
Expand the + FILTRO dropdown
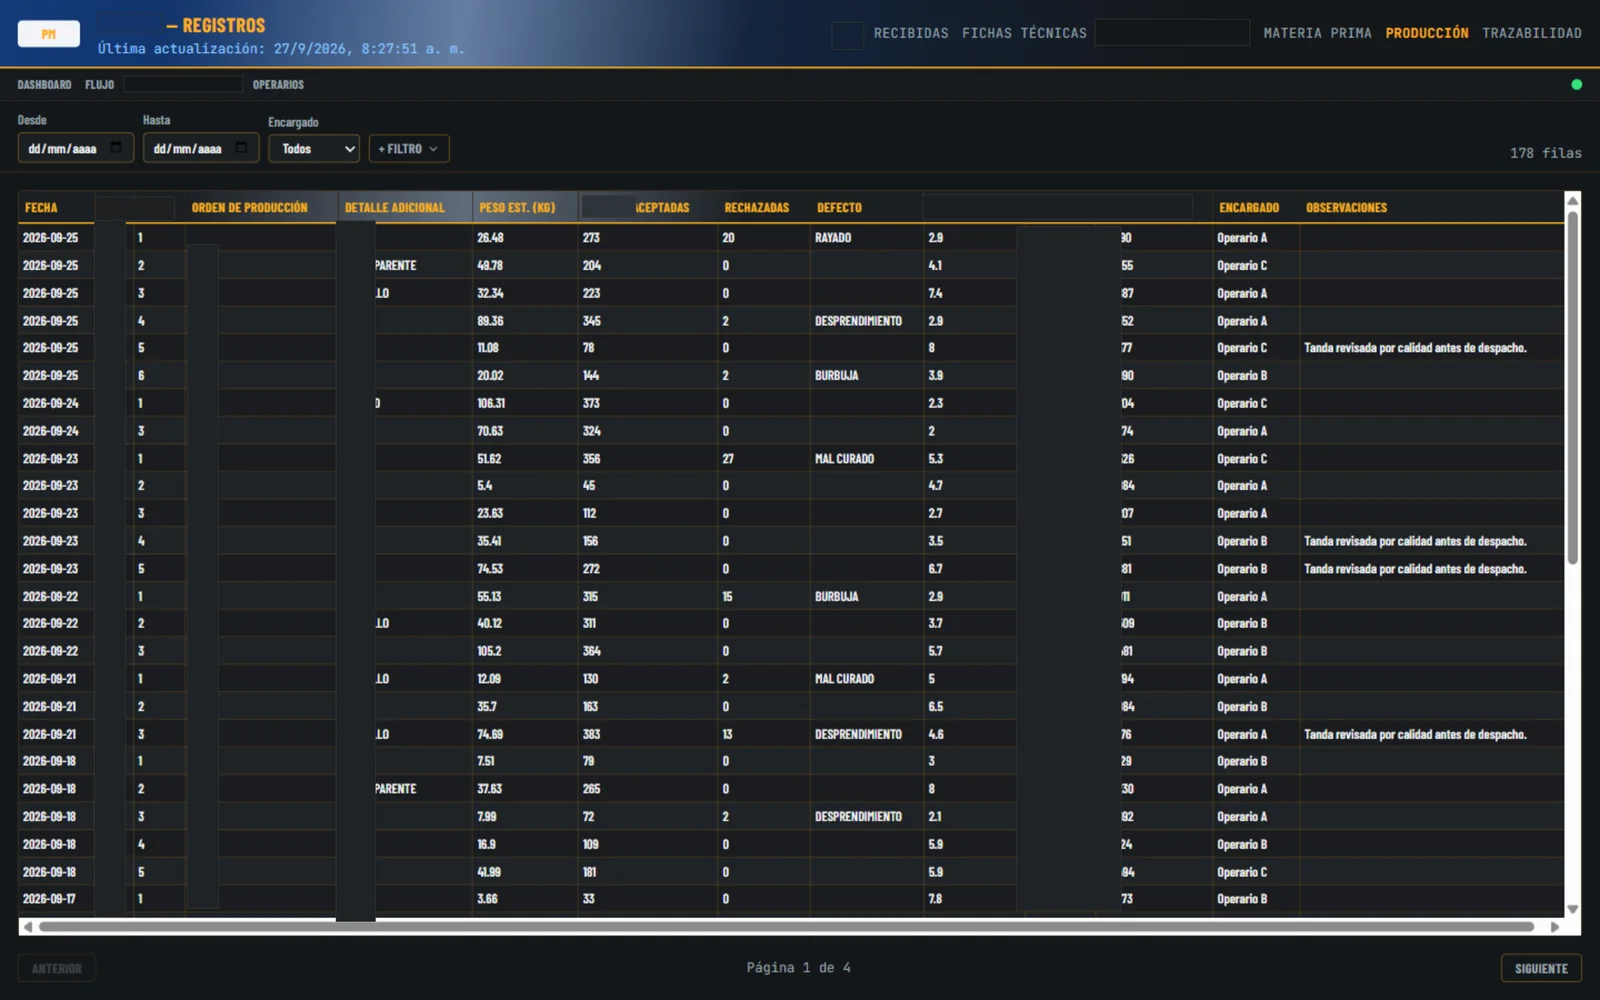tap(409, 149)
